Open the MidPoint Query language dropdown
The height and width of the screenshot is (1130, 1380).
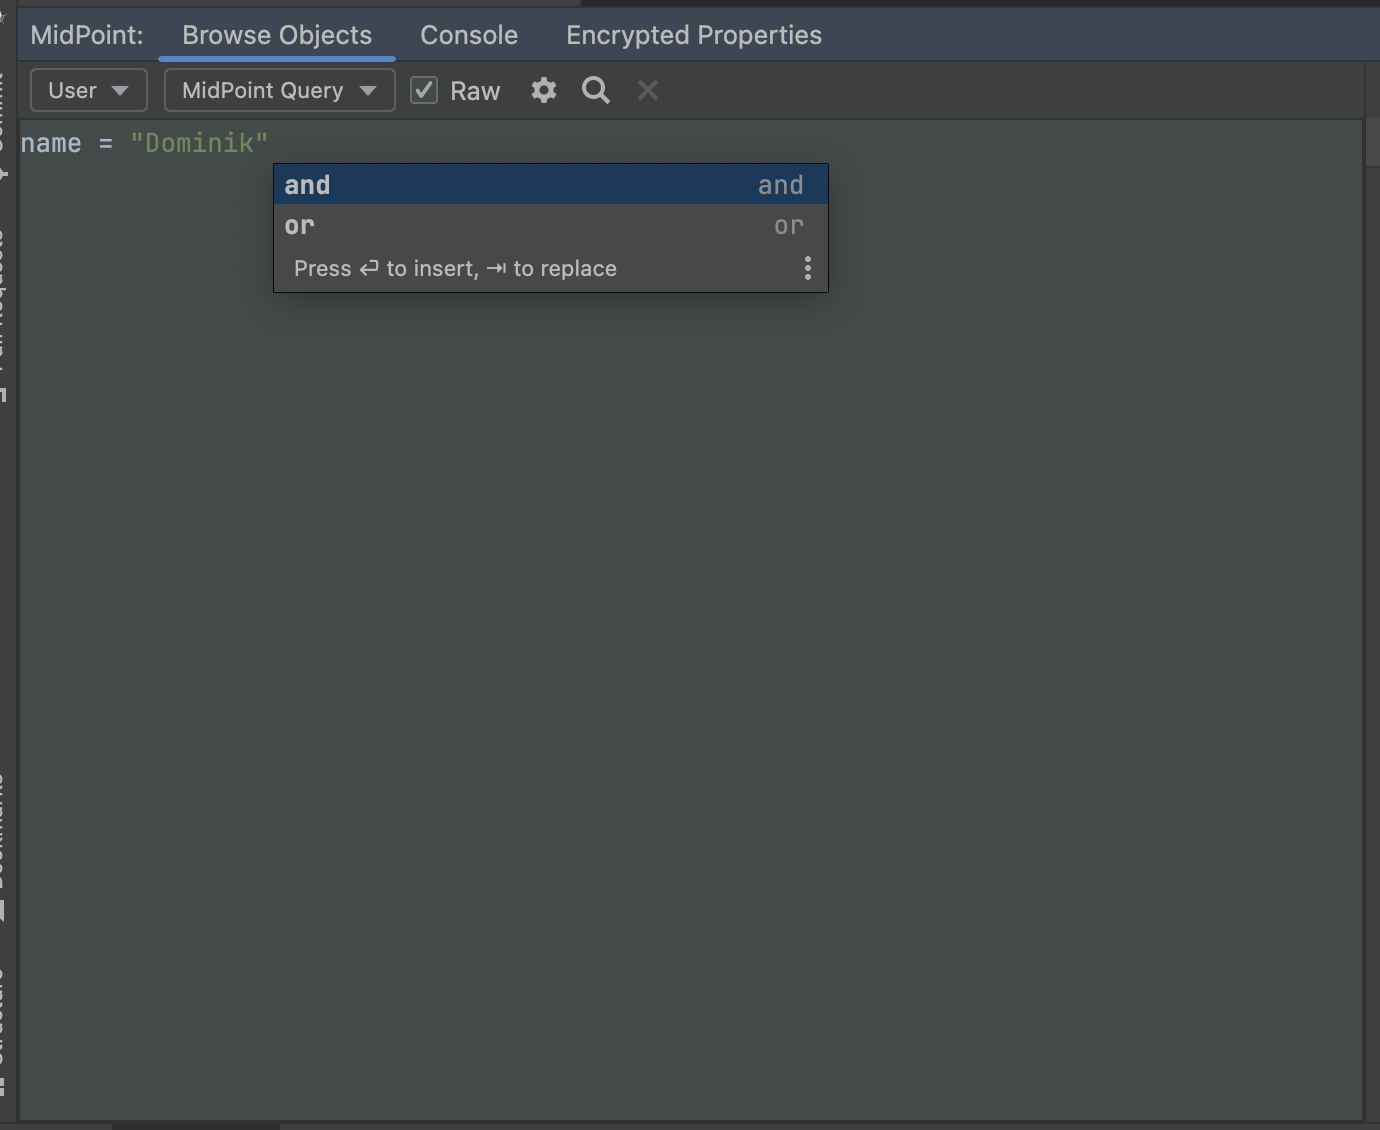tap(279, 90)
